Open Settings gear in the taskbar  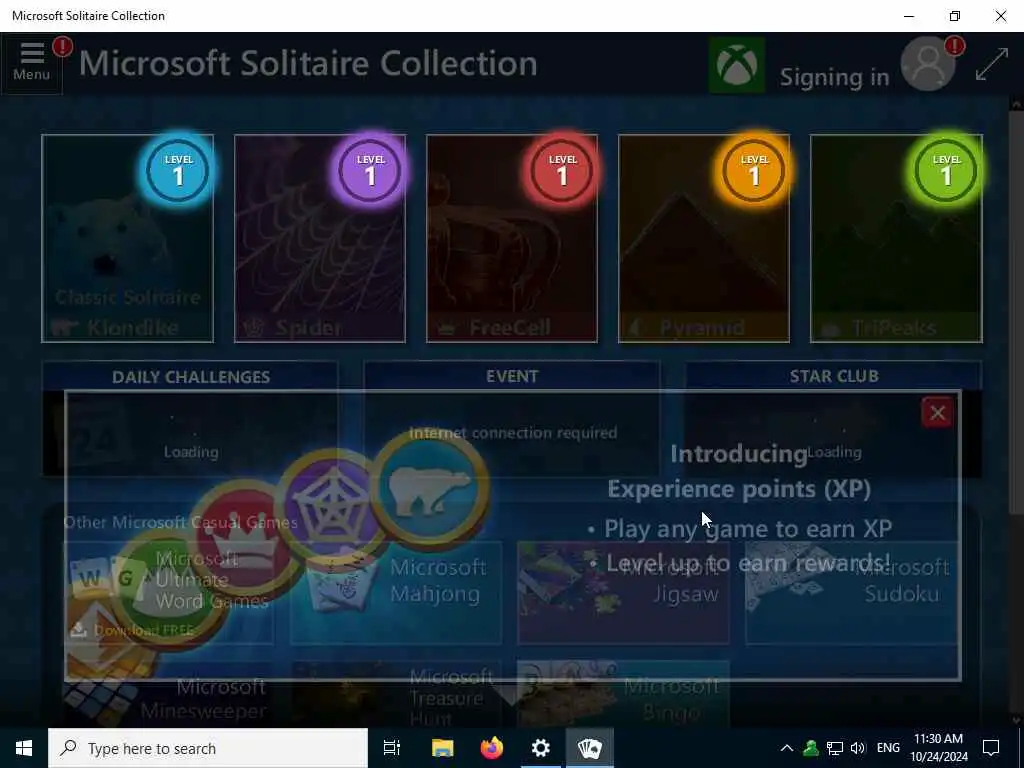(541, 748)
